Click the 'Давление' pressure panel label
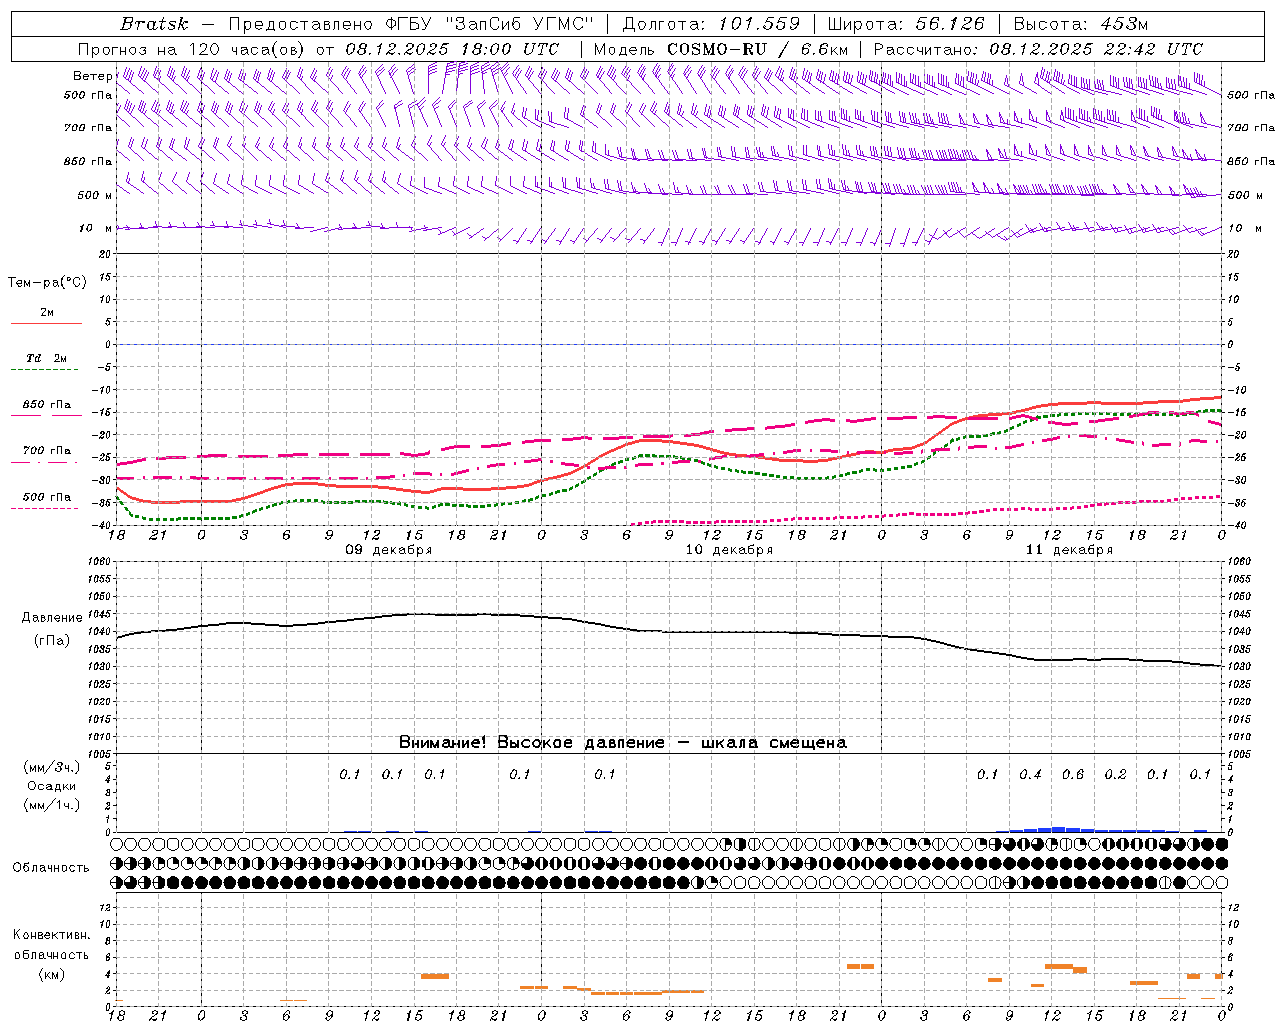The width and height of the screenshot is (1280, 1024). coord(51,618)
